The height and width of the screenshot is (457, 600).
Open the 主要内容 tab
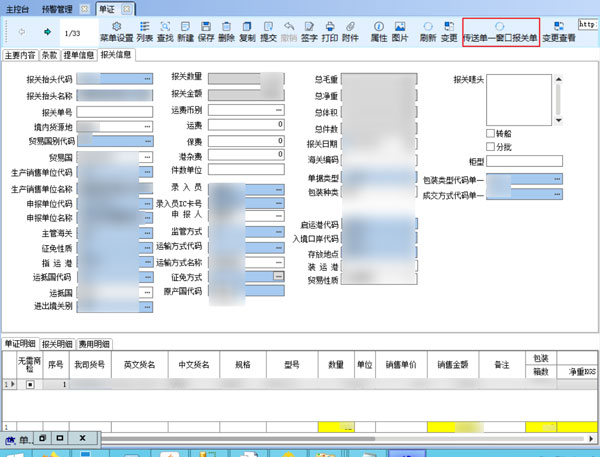(x=20, y=55)
